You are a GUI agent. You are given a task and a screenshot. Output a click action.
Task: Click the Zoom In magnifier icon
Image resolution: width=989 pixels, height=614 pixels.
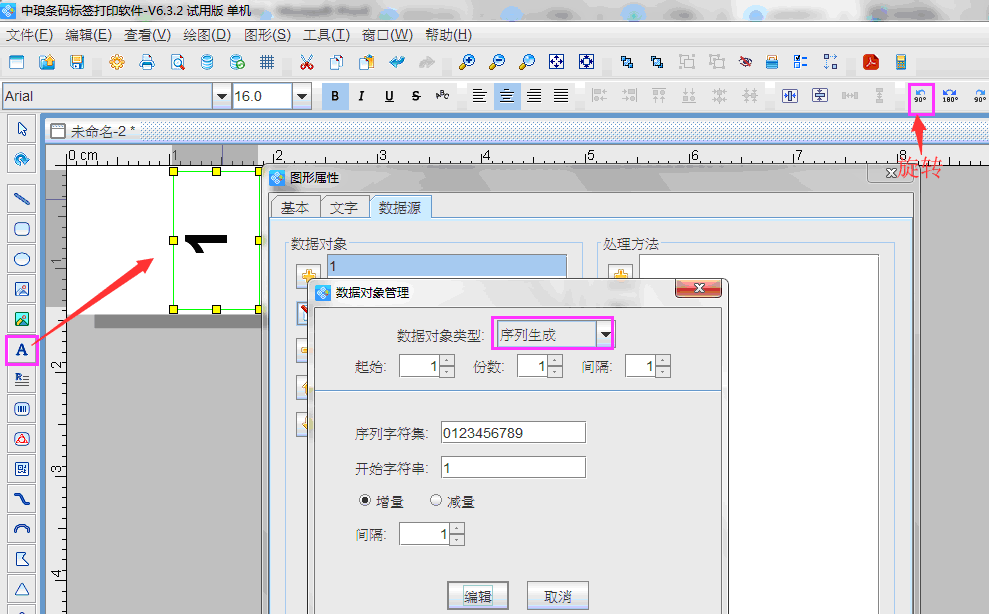click(x=465, y=61)
